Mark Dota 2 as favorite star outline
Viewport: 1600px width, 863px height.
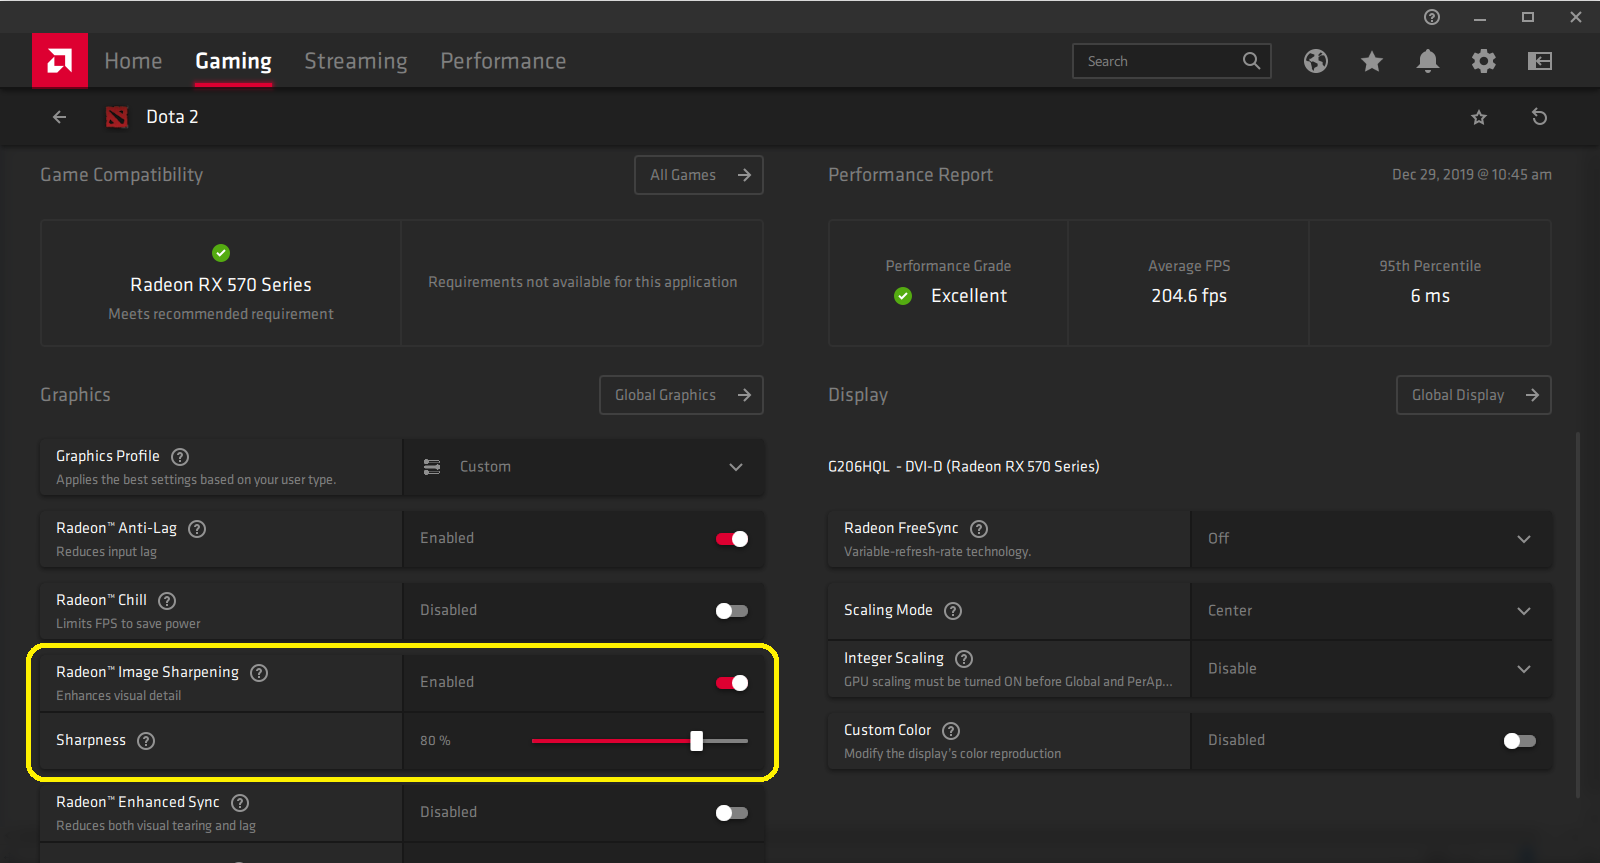[1479, 117]
